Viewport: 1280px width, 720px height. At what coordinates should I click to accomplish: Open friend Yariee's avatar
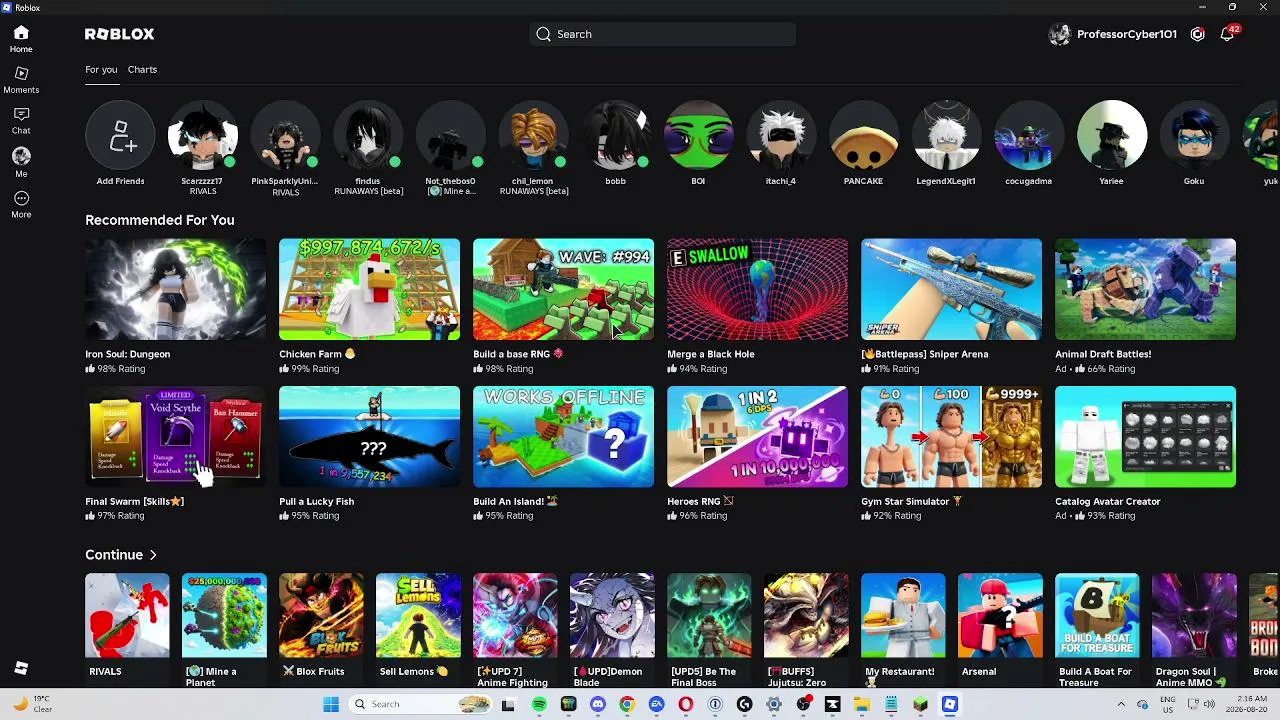coord(1111,136)
